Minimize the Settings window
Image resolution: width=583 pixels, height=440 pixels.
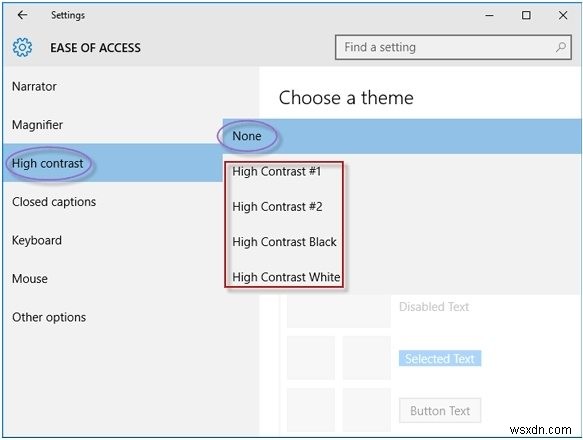click(x=489, y=15)
